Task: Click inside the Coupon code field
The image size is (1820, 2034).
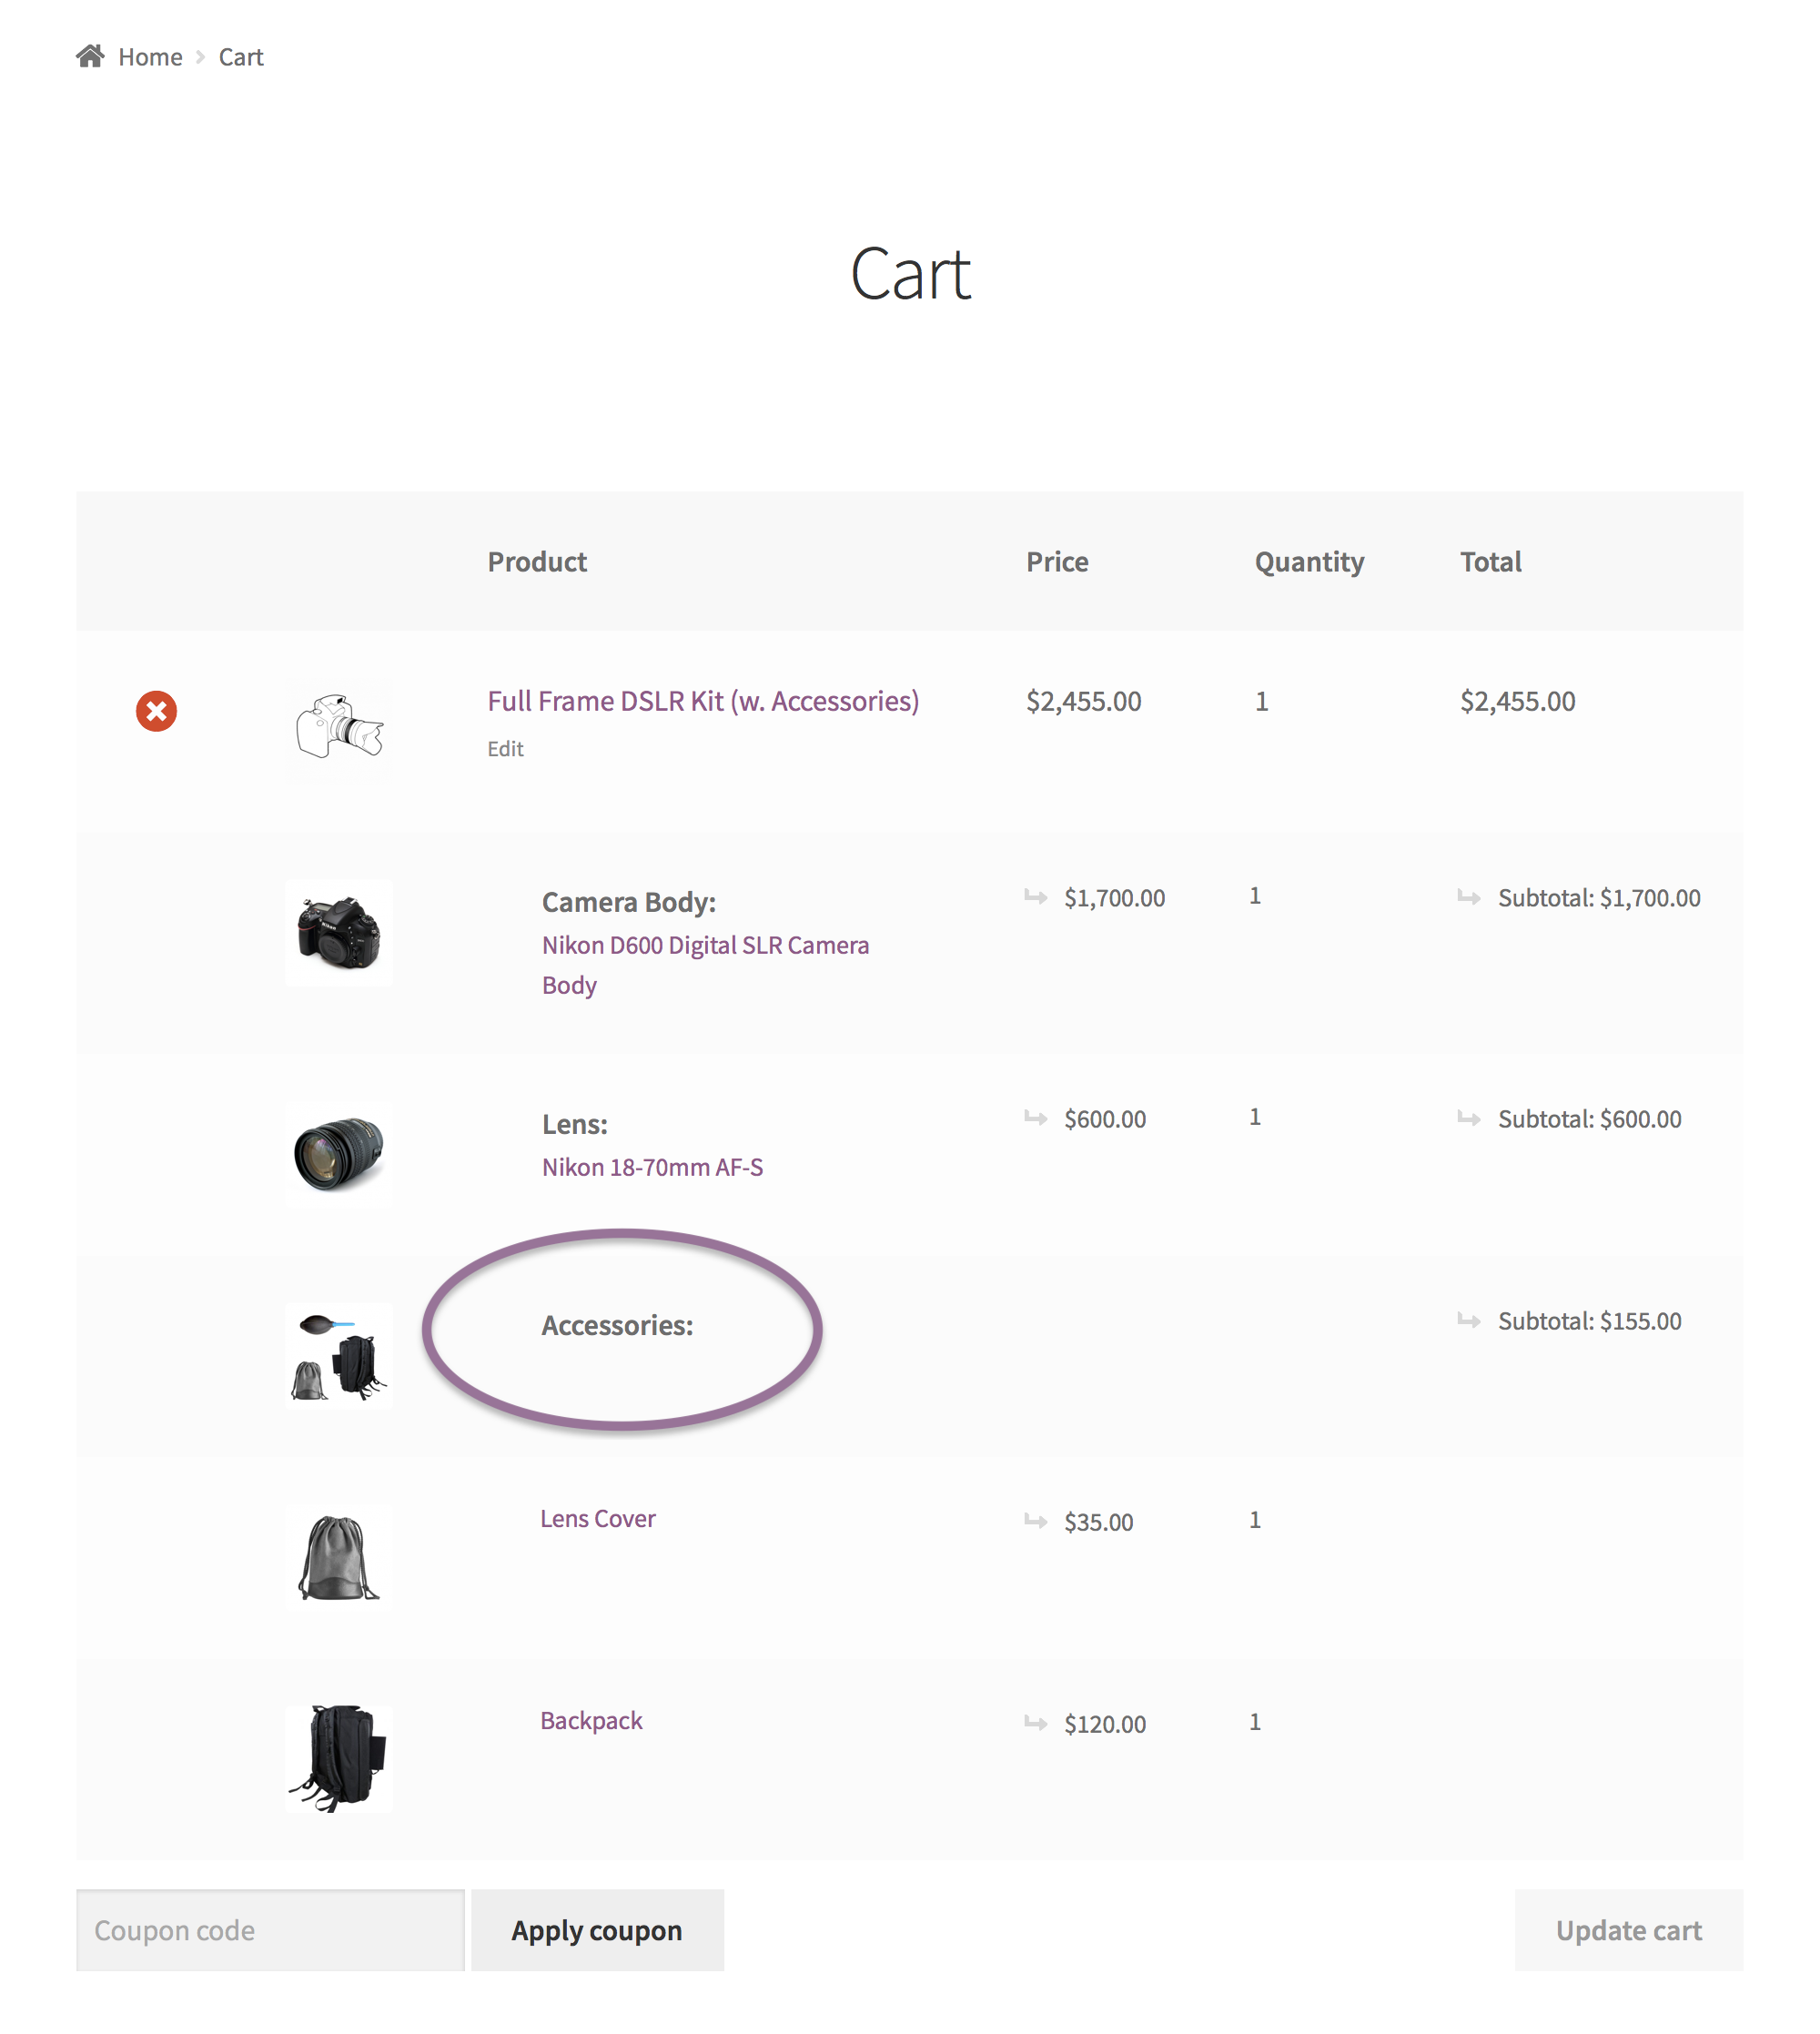Action: point(270,1929)
